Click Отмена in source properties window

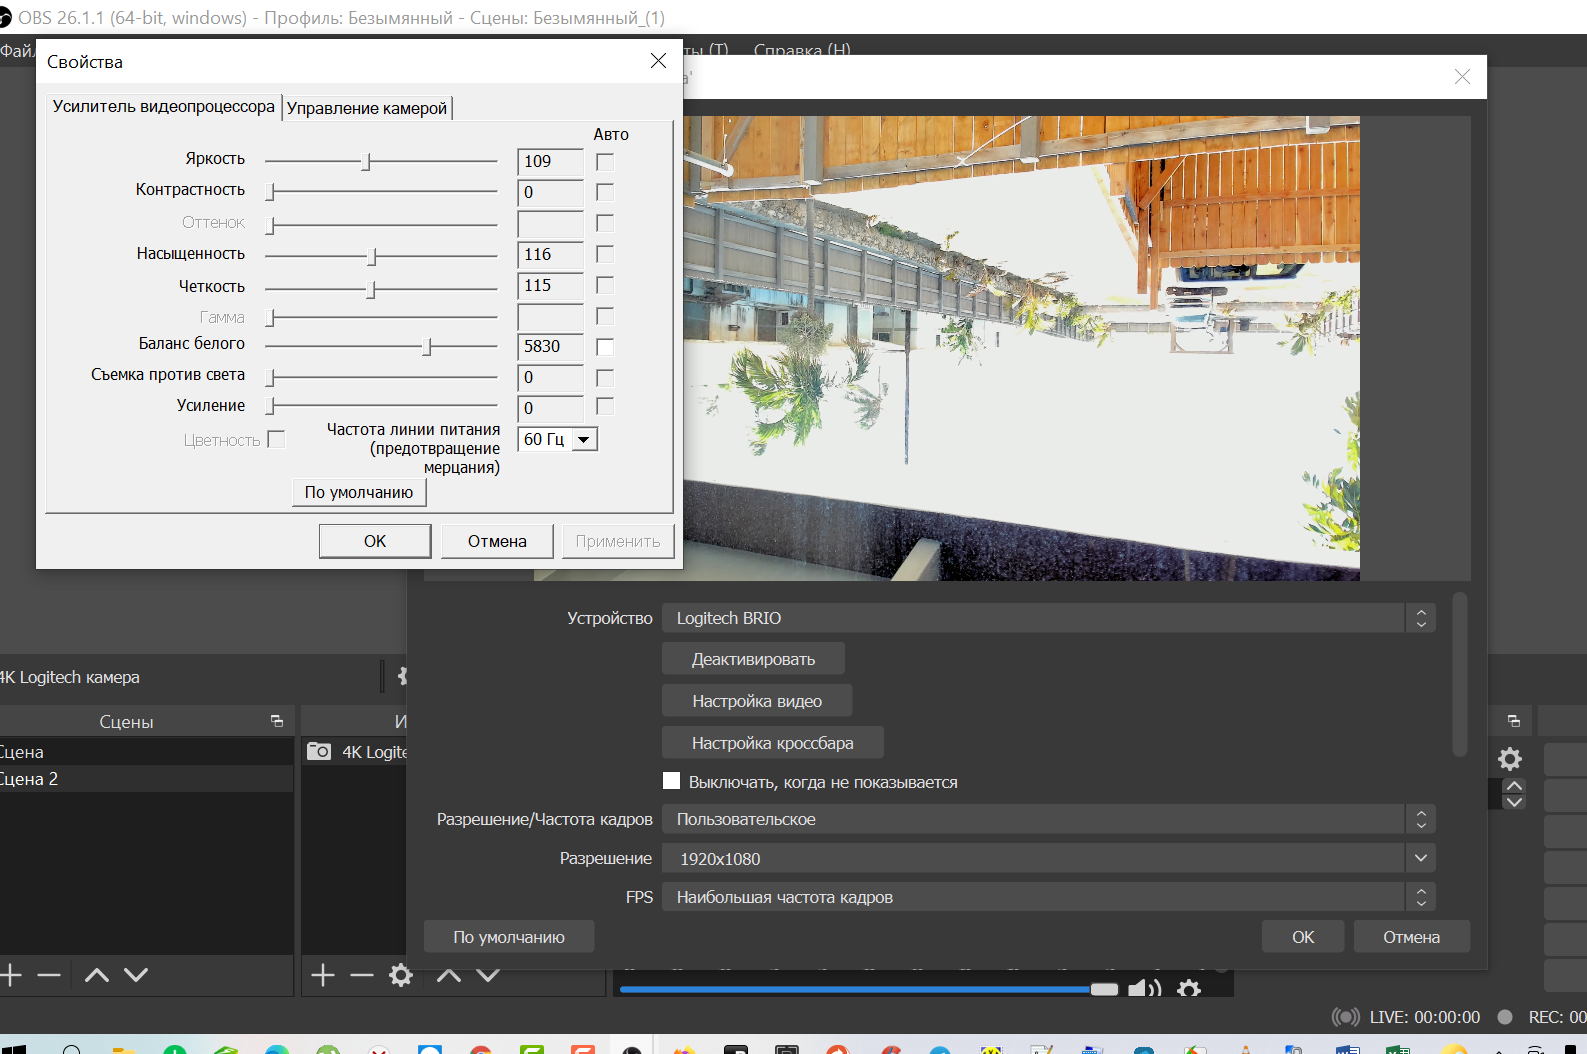1411,937
